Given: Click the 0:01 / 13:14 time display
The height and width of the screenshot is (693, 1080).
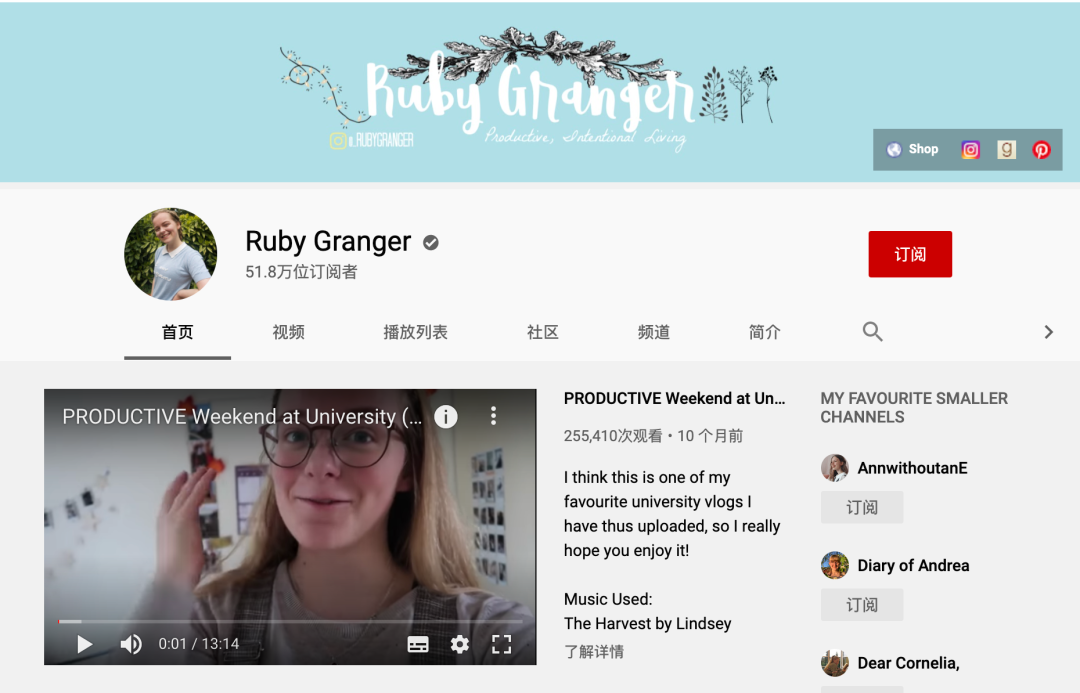Looking at the screenshot, I should click(x=198, y=644).
